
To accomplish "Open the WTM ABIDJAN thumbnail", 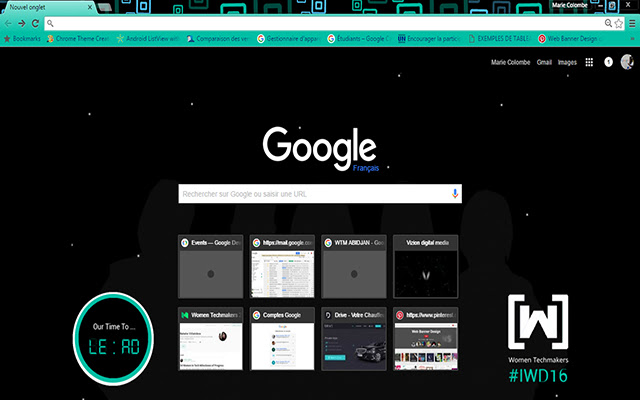I will click(354, 267).
